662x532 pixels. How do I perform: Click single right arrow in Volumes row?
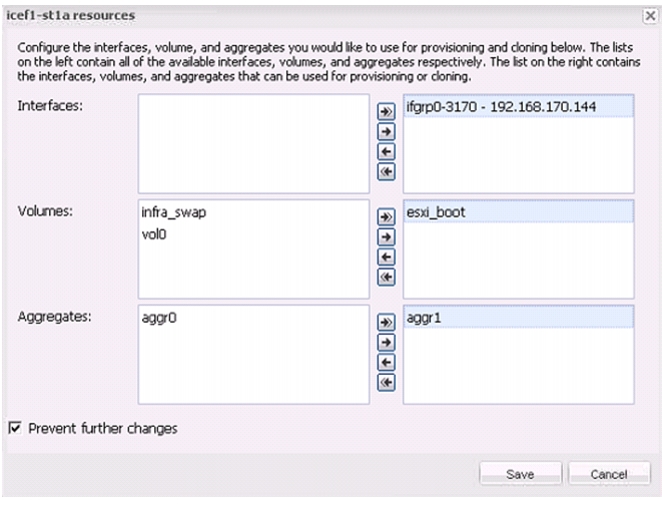(x=386, y=237)
